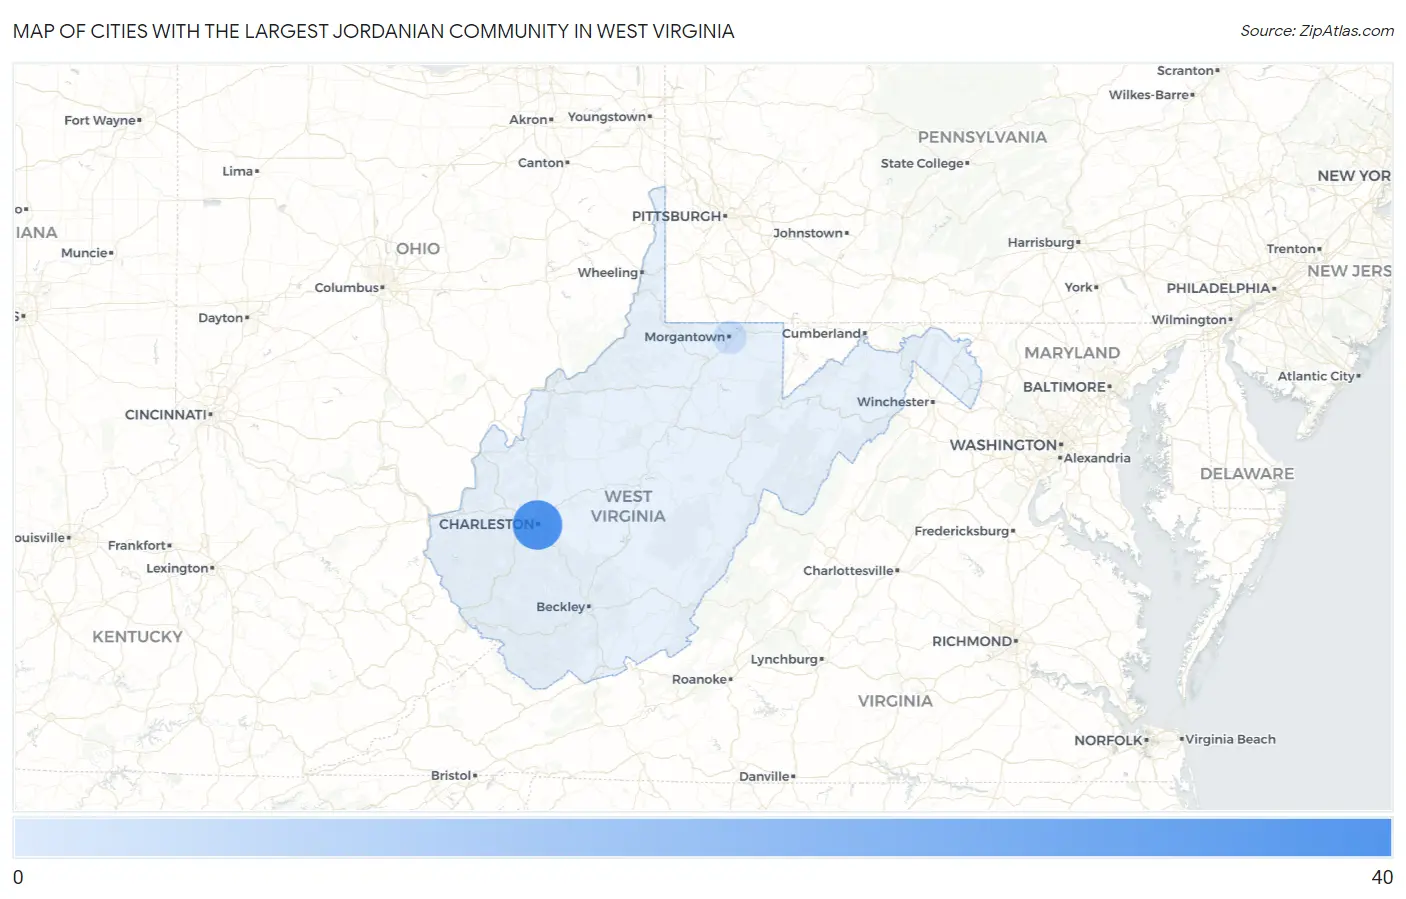Click the 'Wilmington' city label

1189,320
